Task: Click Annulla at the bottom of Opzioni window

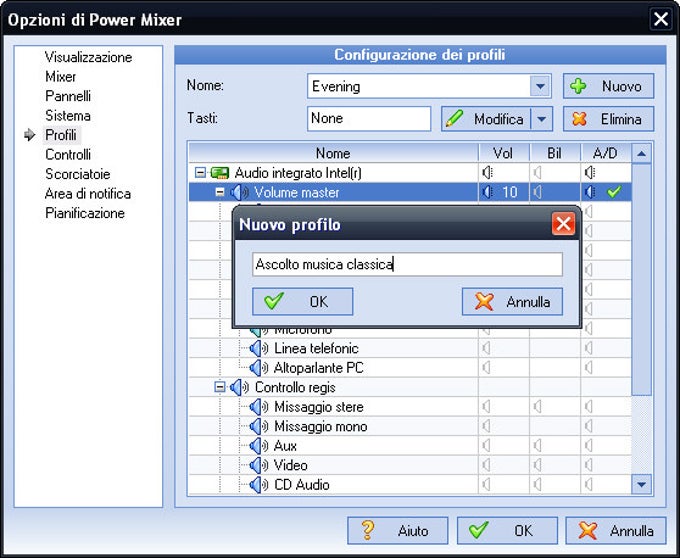Action: (x=616, y=530)
